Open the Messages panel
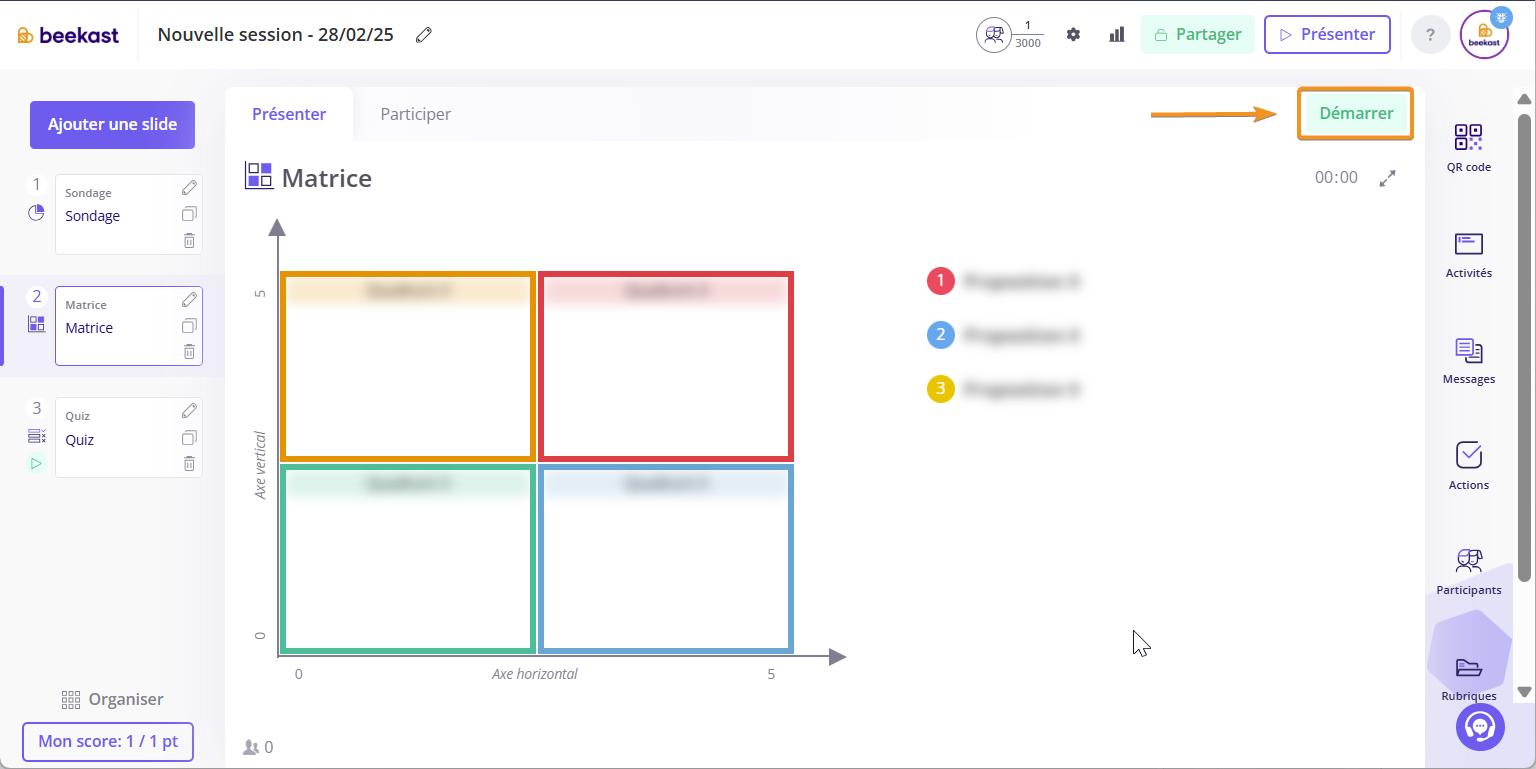Image resolution: width=1536 pixels, height=769 pixels. tap(1468, 360)
